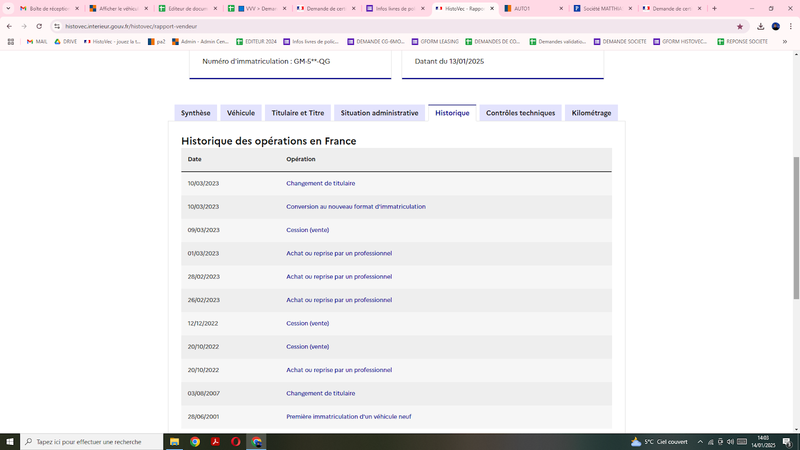Click 'Cession (vente)' dated 09/03/2023
This screenshot has width=800, height=450.
pos(308,230)
